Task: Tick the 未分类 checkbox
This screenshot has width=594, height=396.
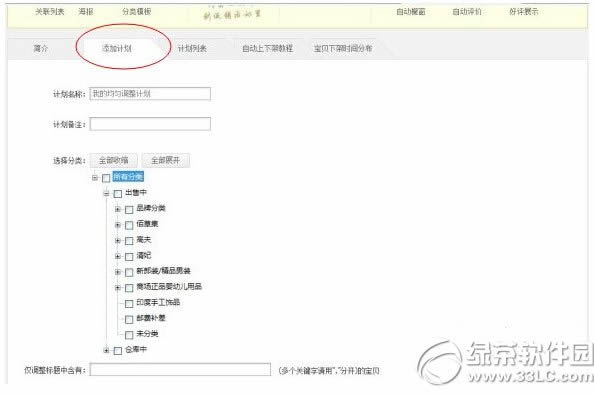Action: [129, 335]
